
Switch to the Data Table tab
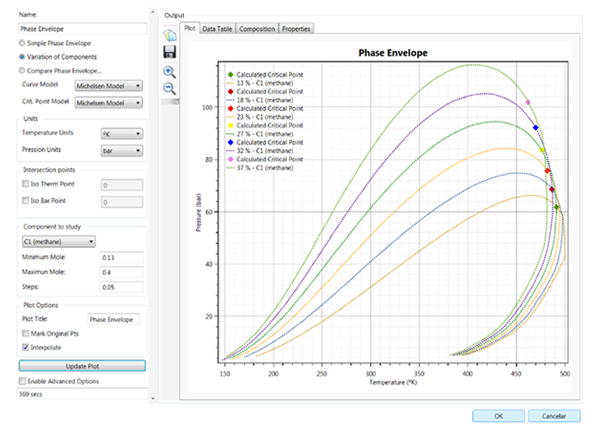217,29
